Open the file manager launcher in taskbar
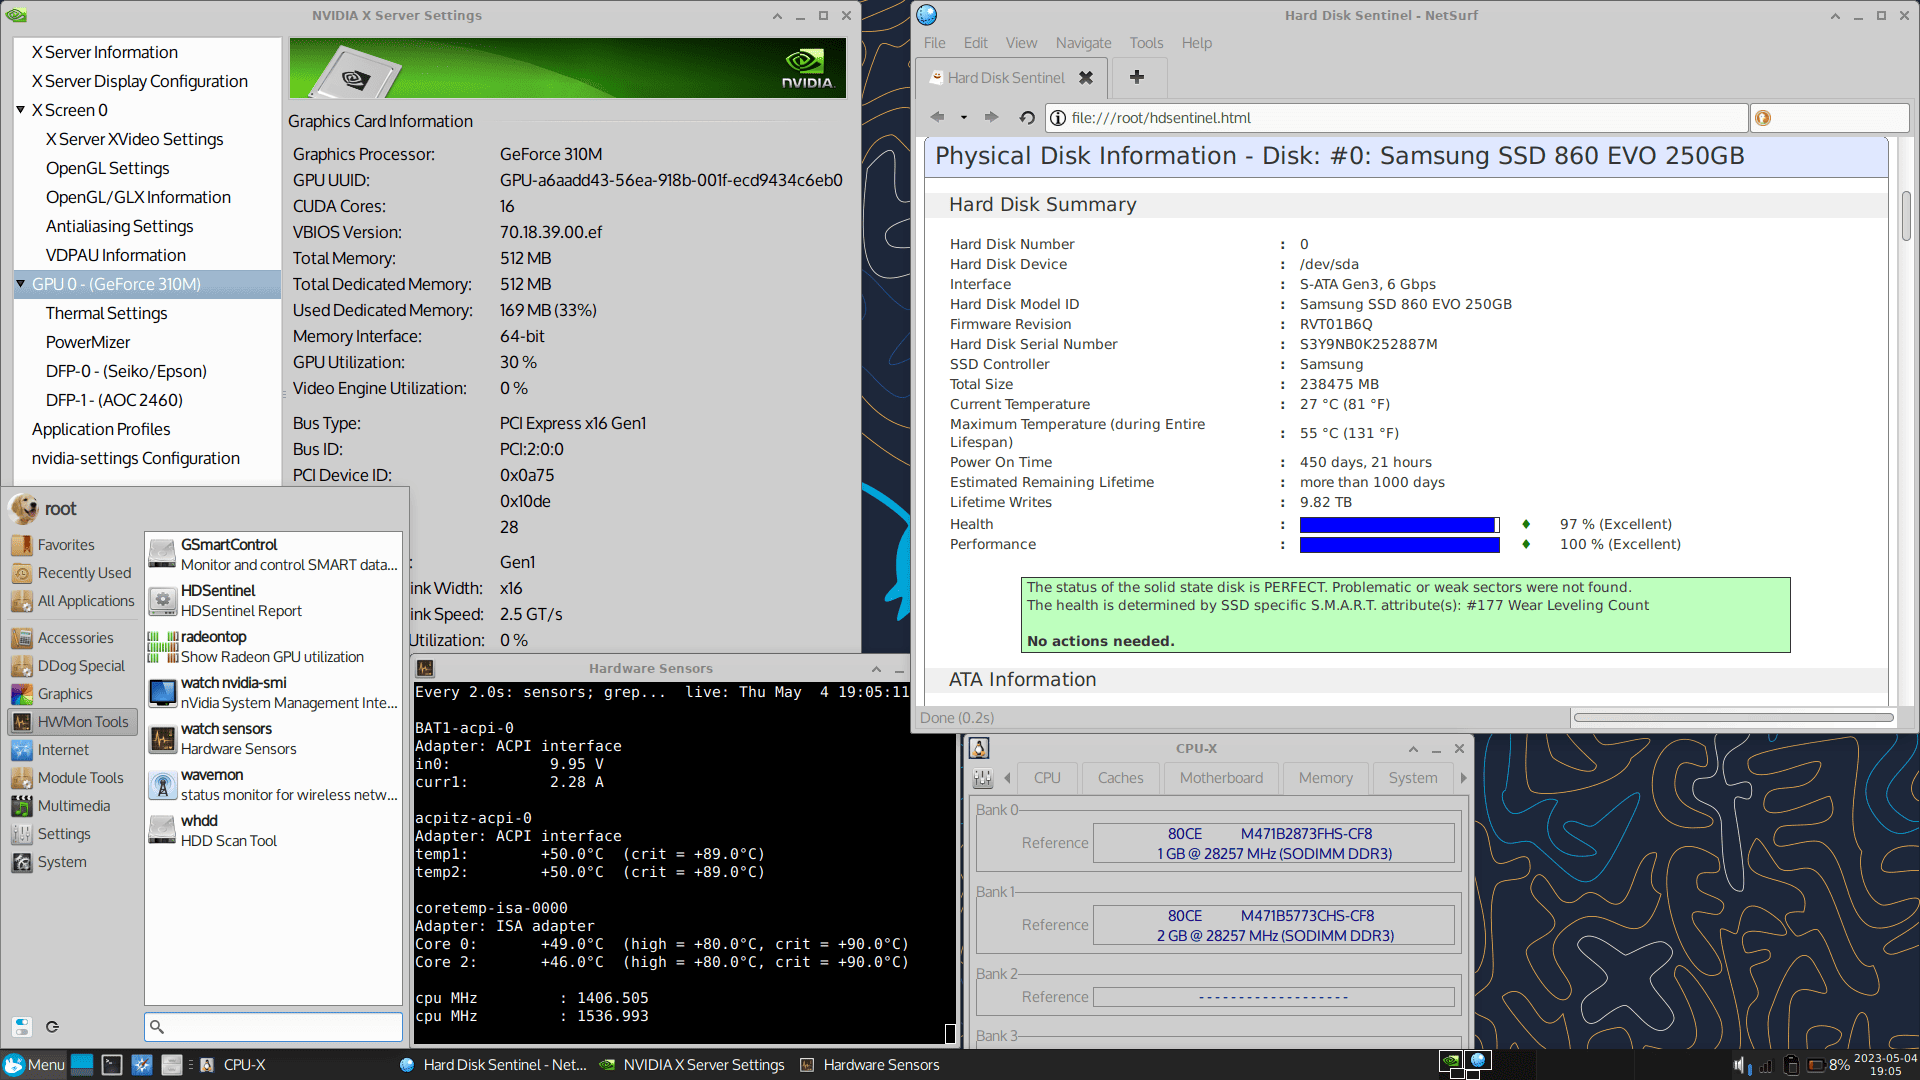This screenshot has width=1920, height=1080. tap(172, 1065)
